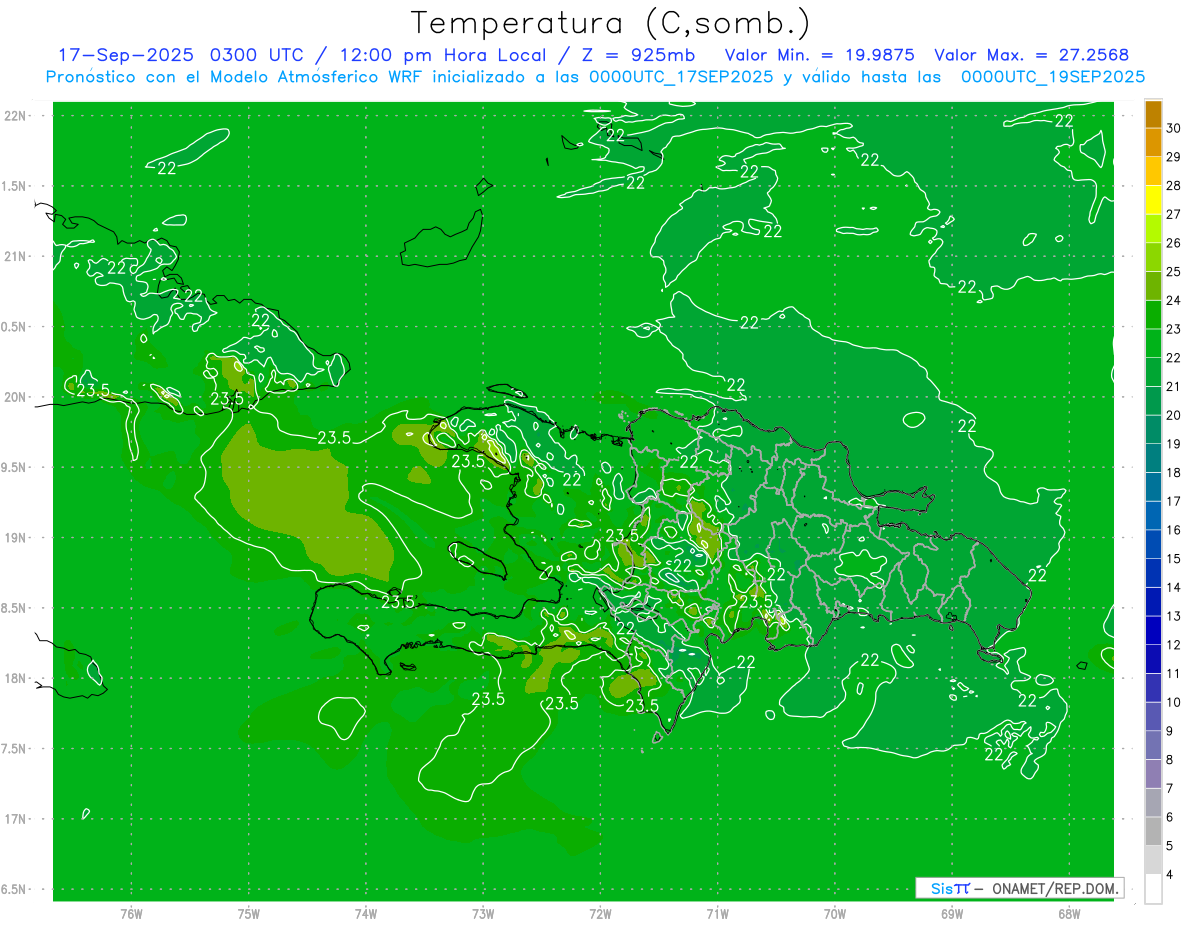Click the "68W" longitude axis label

(x=1068, y=913)
